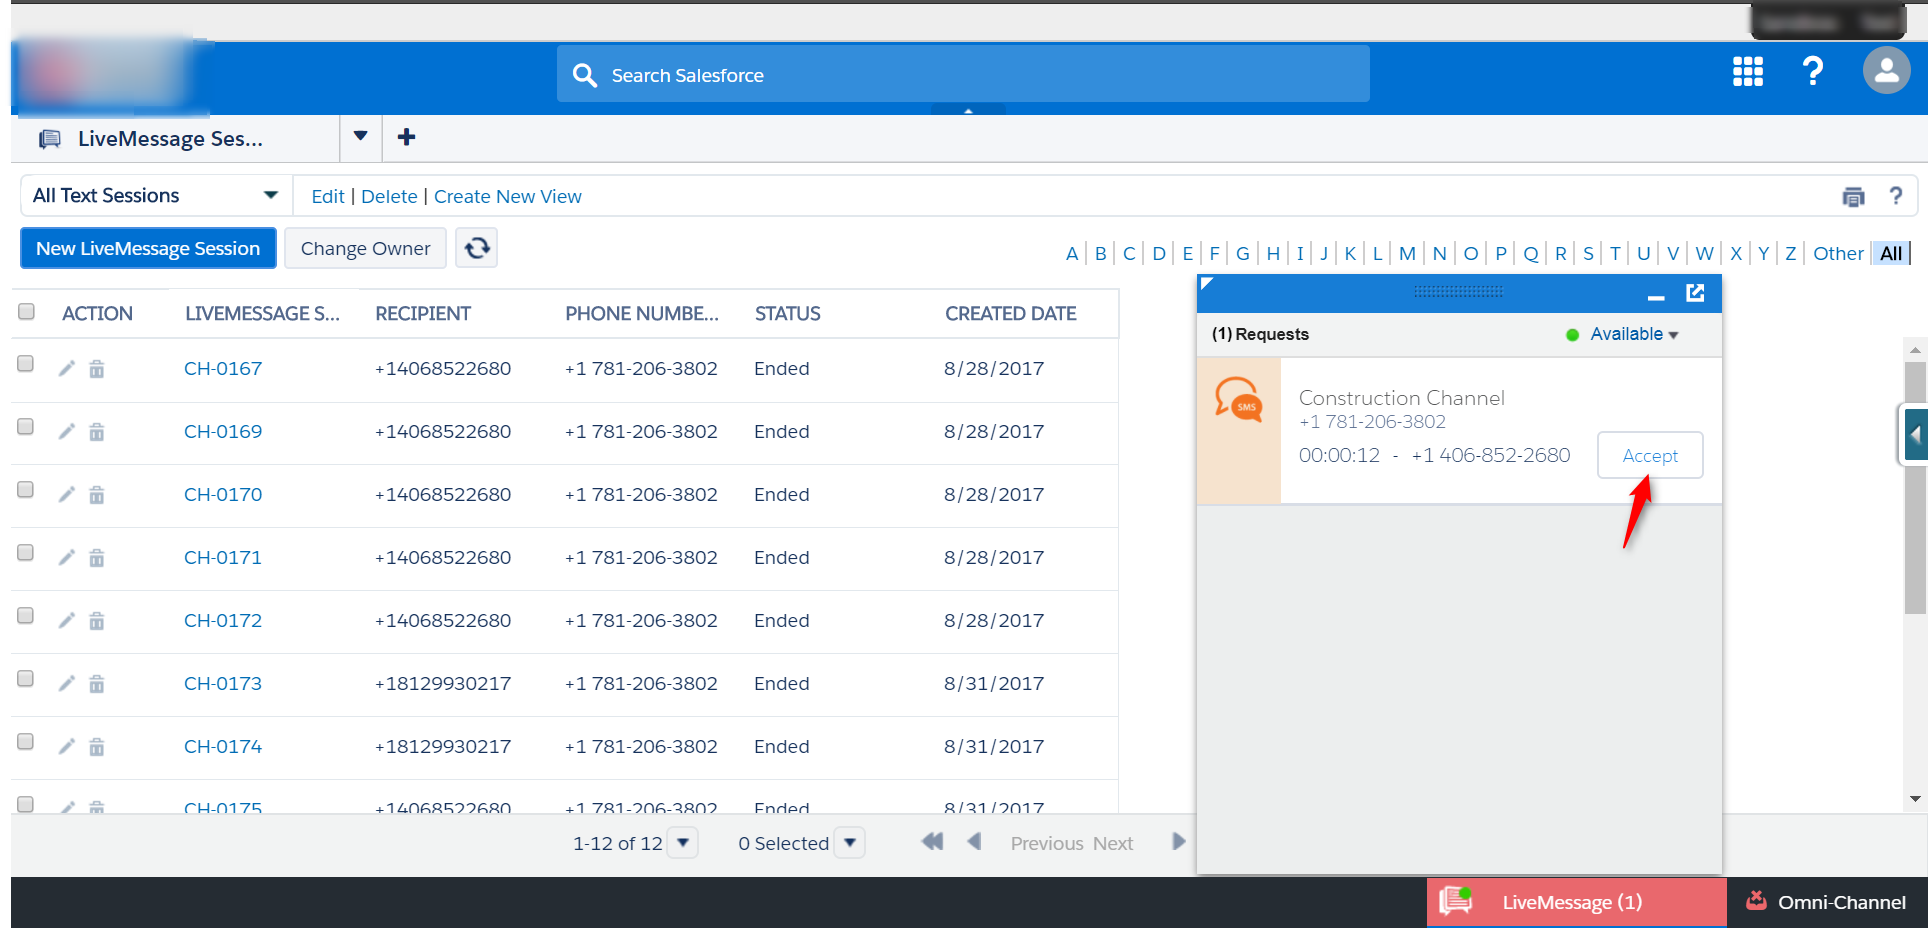Sort by Recipient column header
This screenshot has width=1928, height=928.
[423, 314]
